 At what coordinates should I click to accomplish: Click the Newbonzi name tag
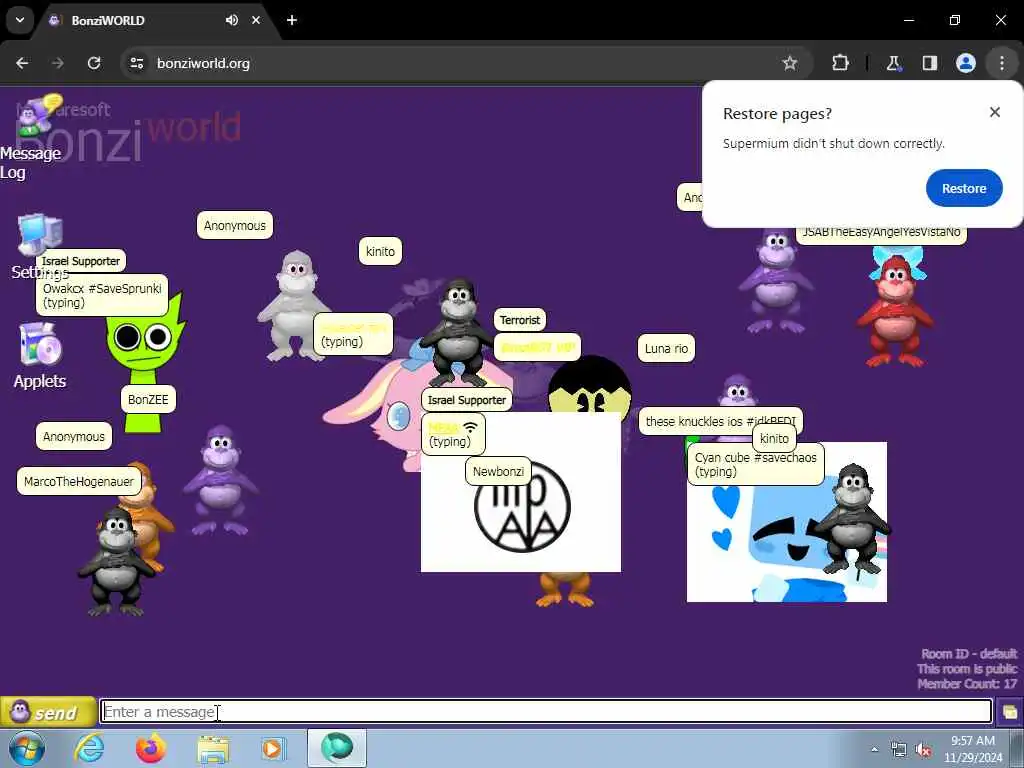(498, 471)
